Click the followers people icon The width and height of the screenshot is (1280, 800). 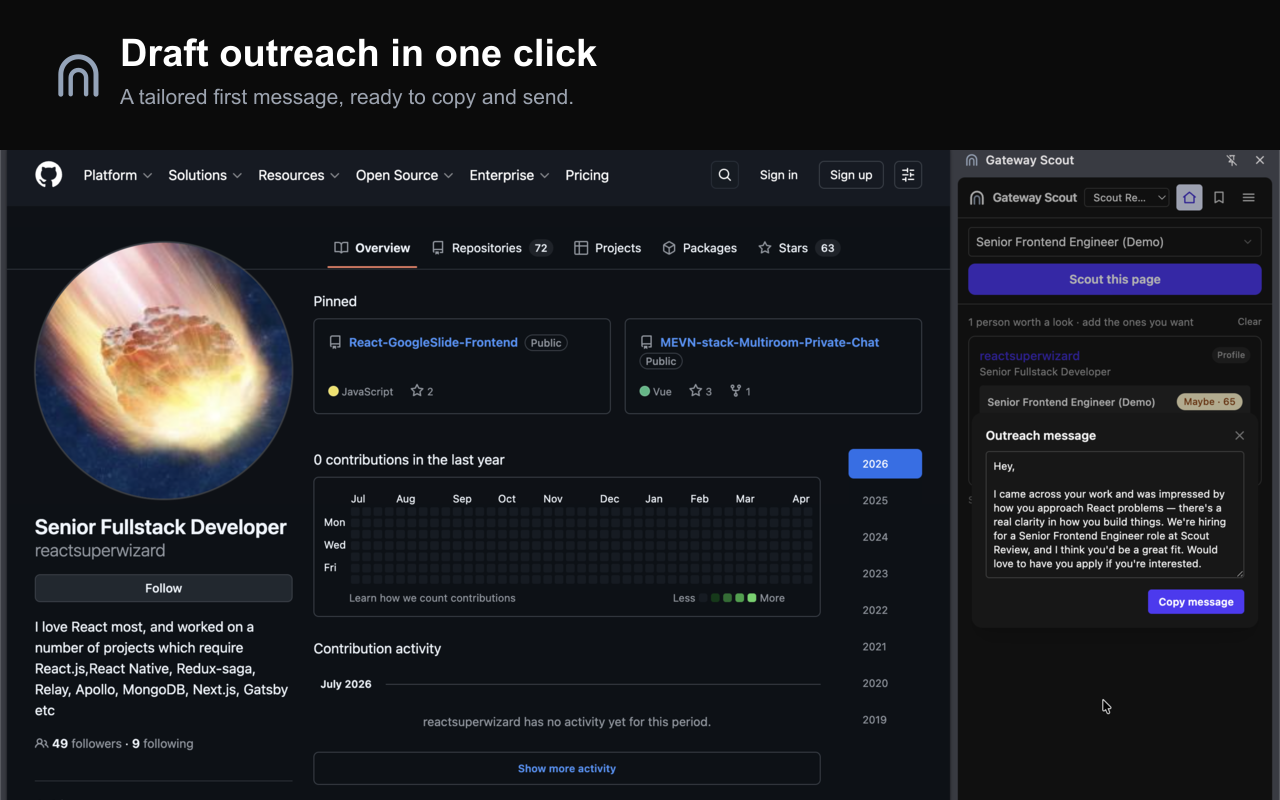pyautogui.click(x=41, y=743)
